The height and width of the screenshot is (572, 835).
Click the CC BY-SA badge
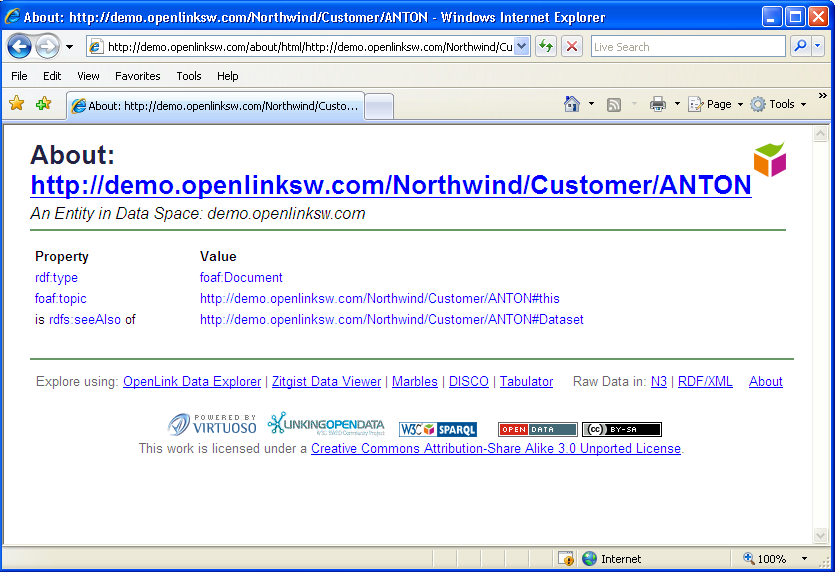tap(622, 429)
